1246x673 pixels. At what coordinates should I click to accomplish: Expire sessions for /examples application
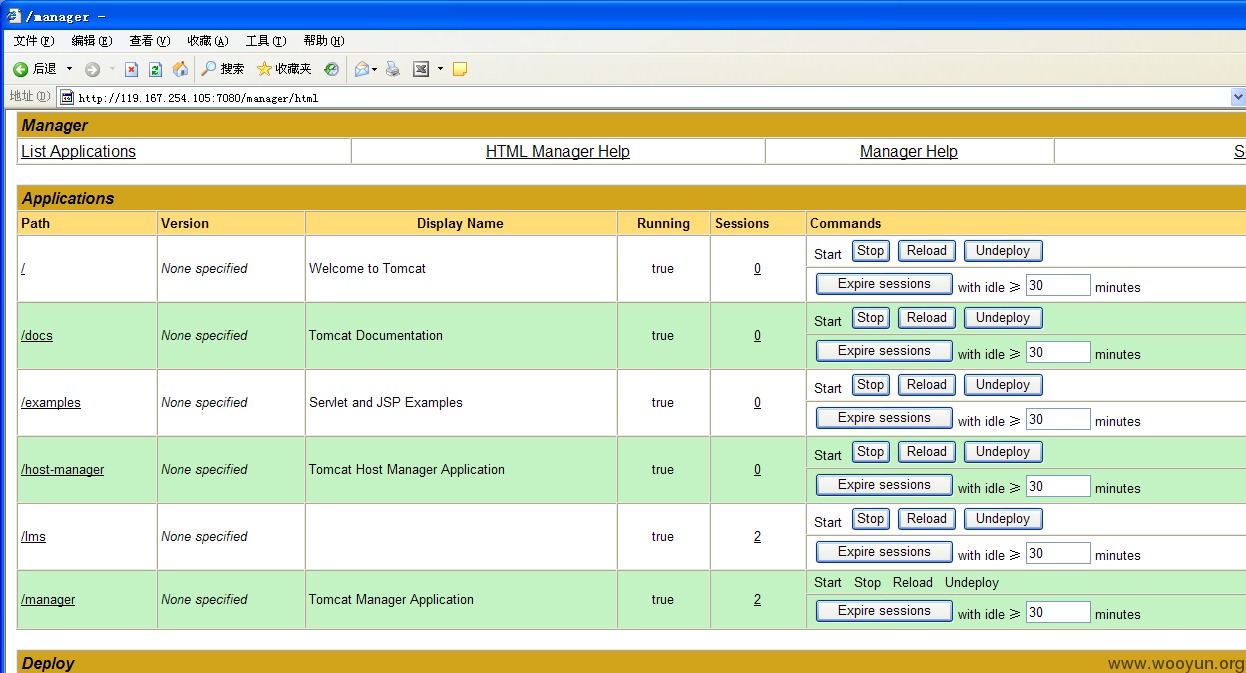[884, 418]
